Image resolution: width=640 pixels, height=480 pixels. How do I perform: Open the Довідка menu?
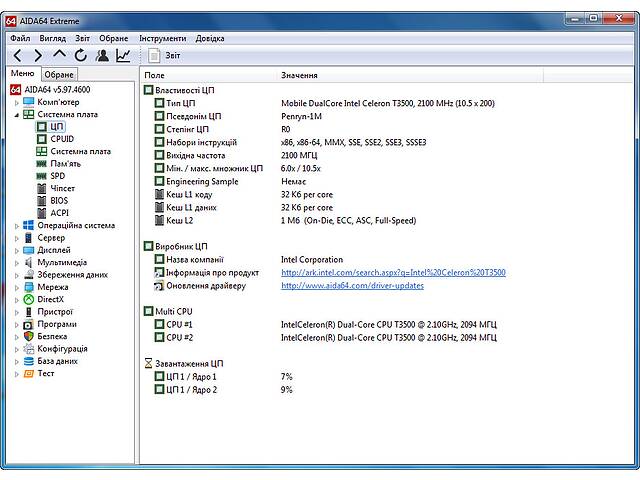point(210,38)
